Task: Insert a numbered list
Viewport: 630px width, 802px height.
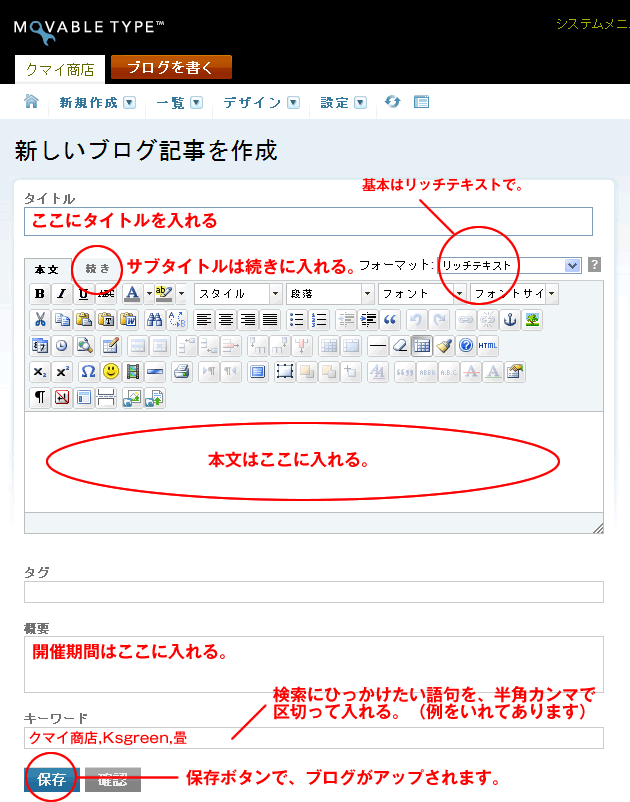Action: pyautogui.click(x=319, y=320)
